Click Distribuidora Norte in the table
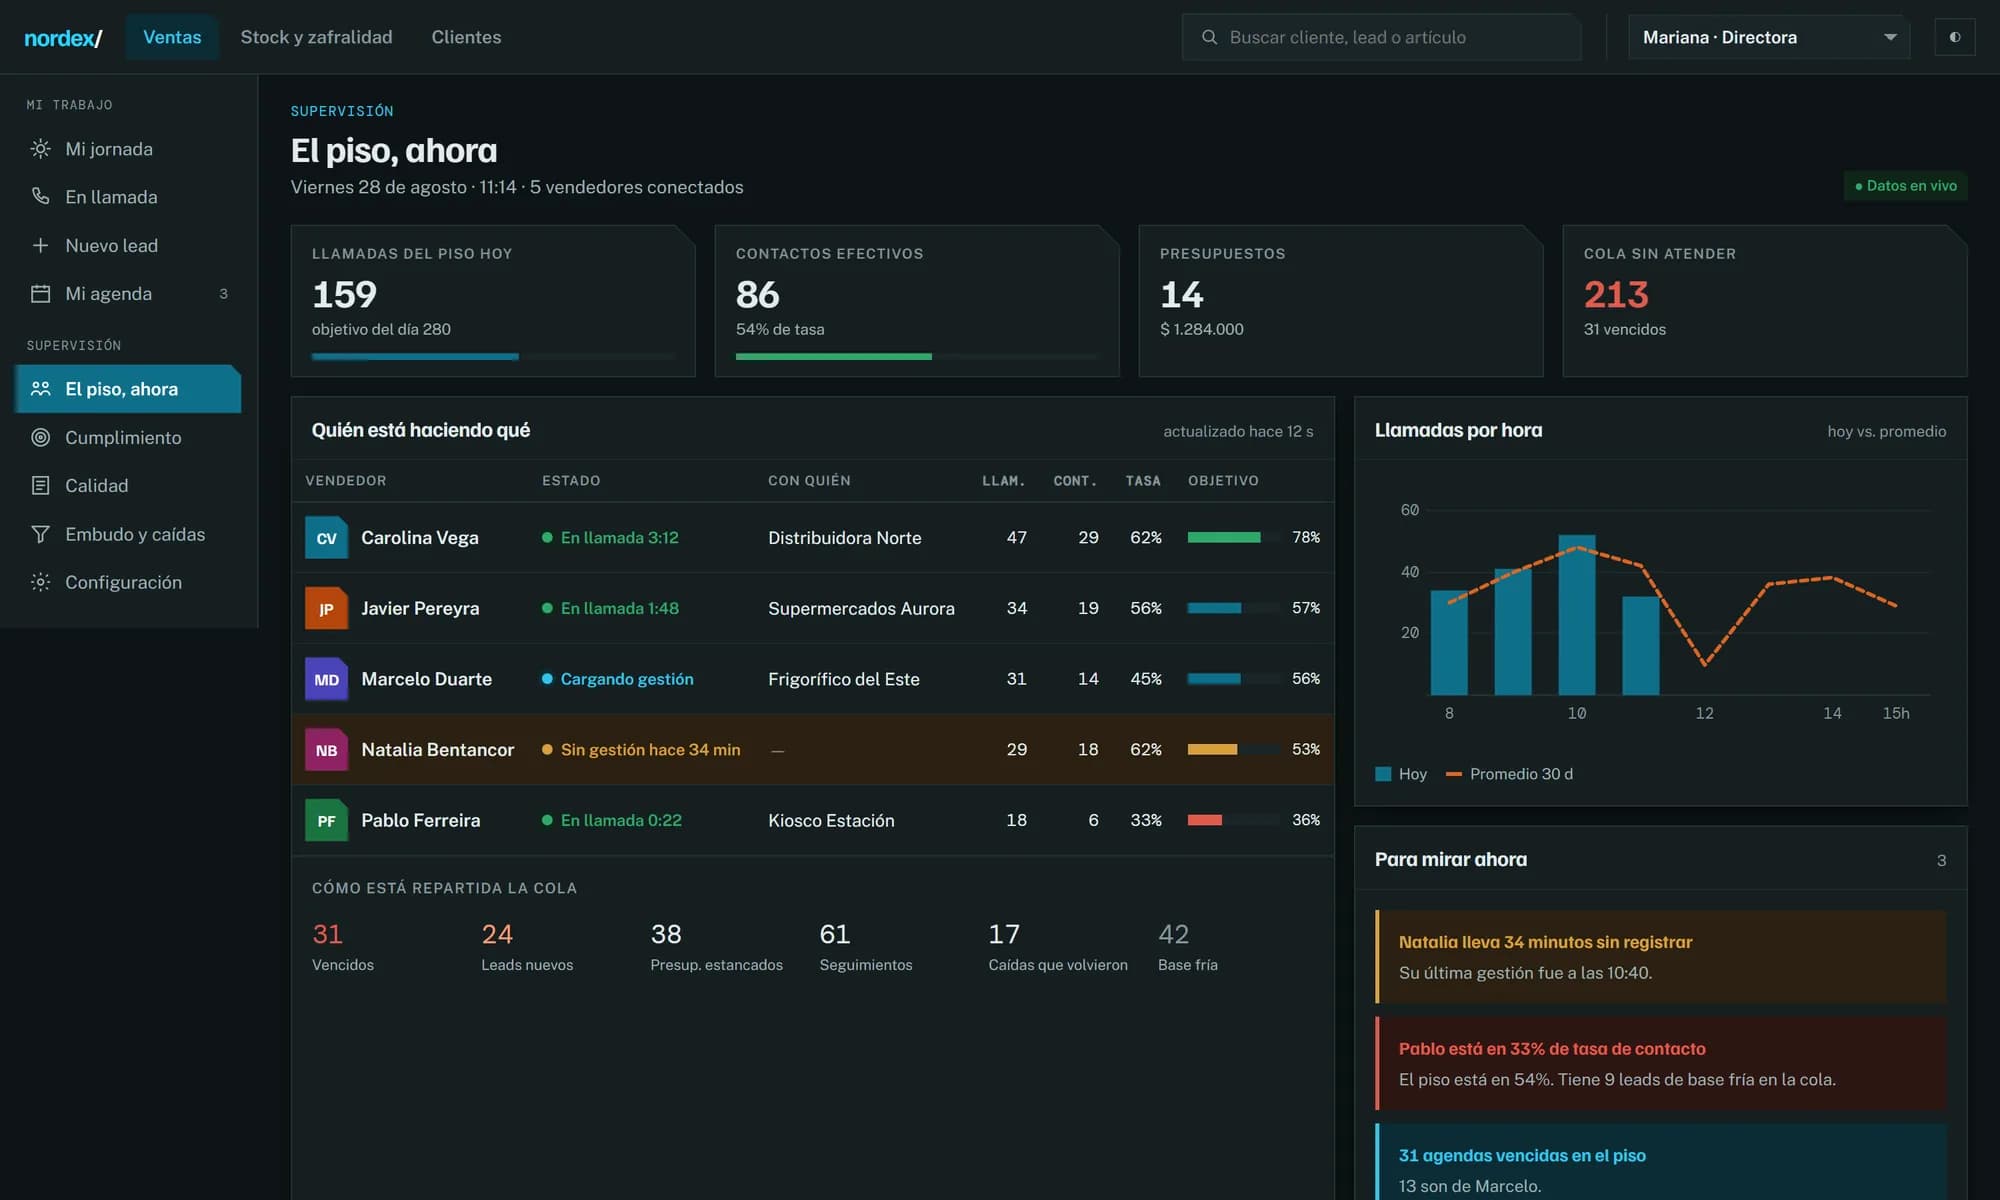2000x1200 pixels. coord(845,538)
